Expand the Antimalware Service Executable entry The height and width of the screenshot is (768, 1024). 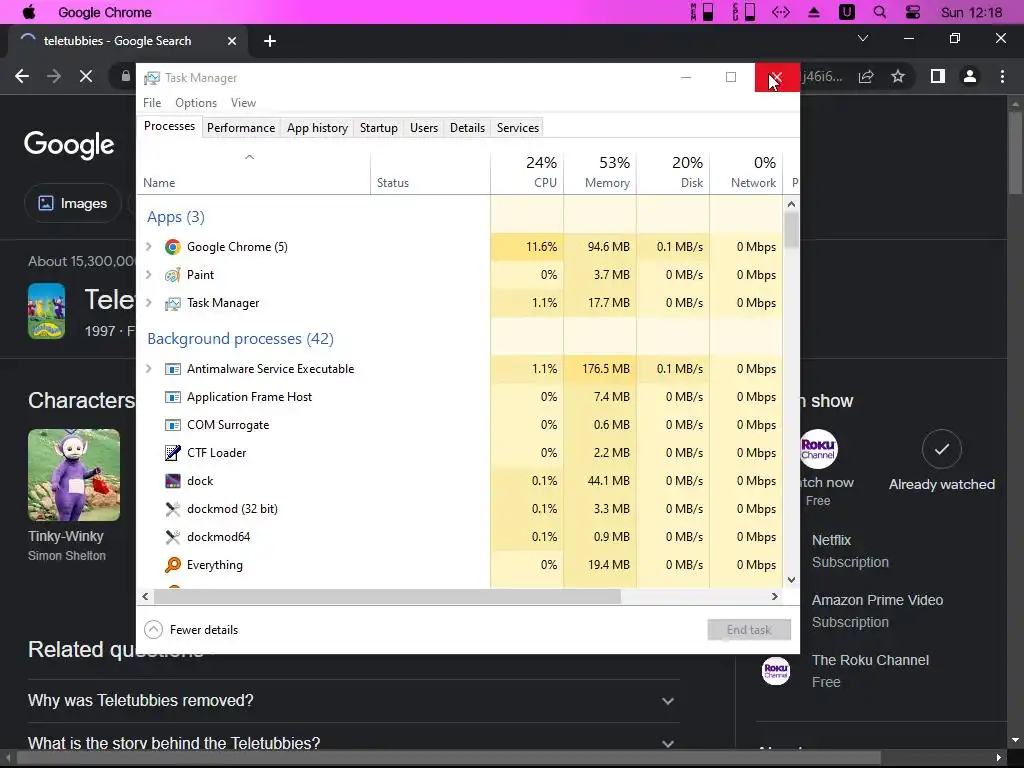149,369
